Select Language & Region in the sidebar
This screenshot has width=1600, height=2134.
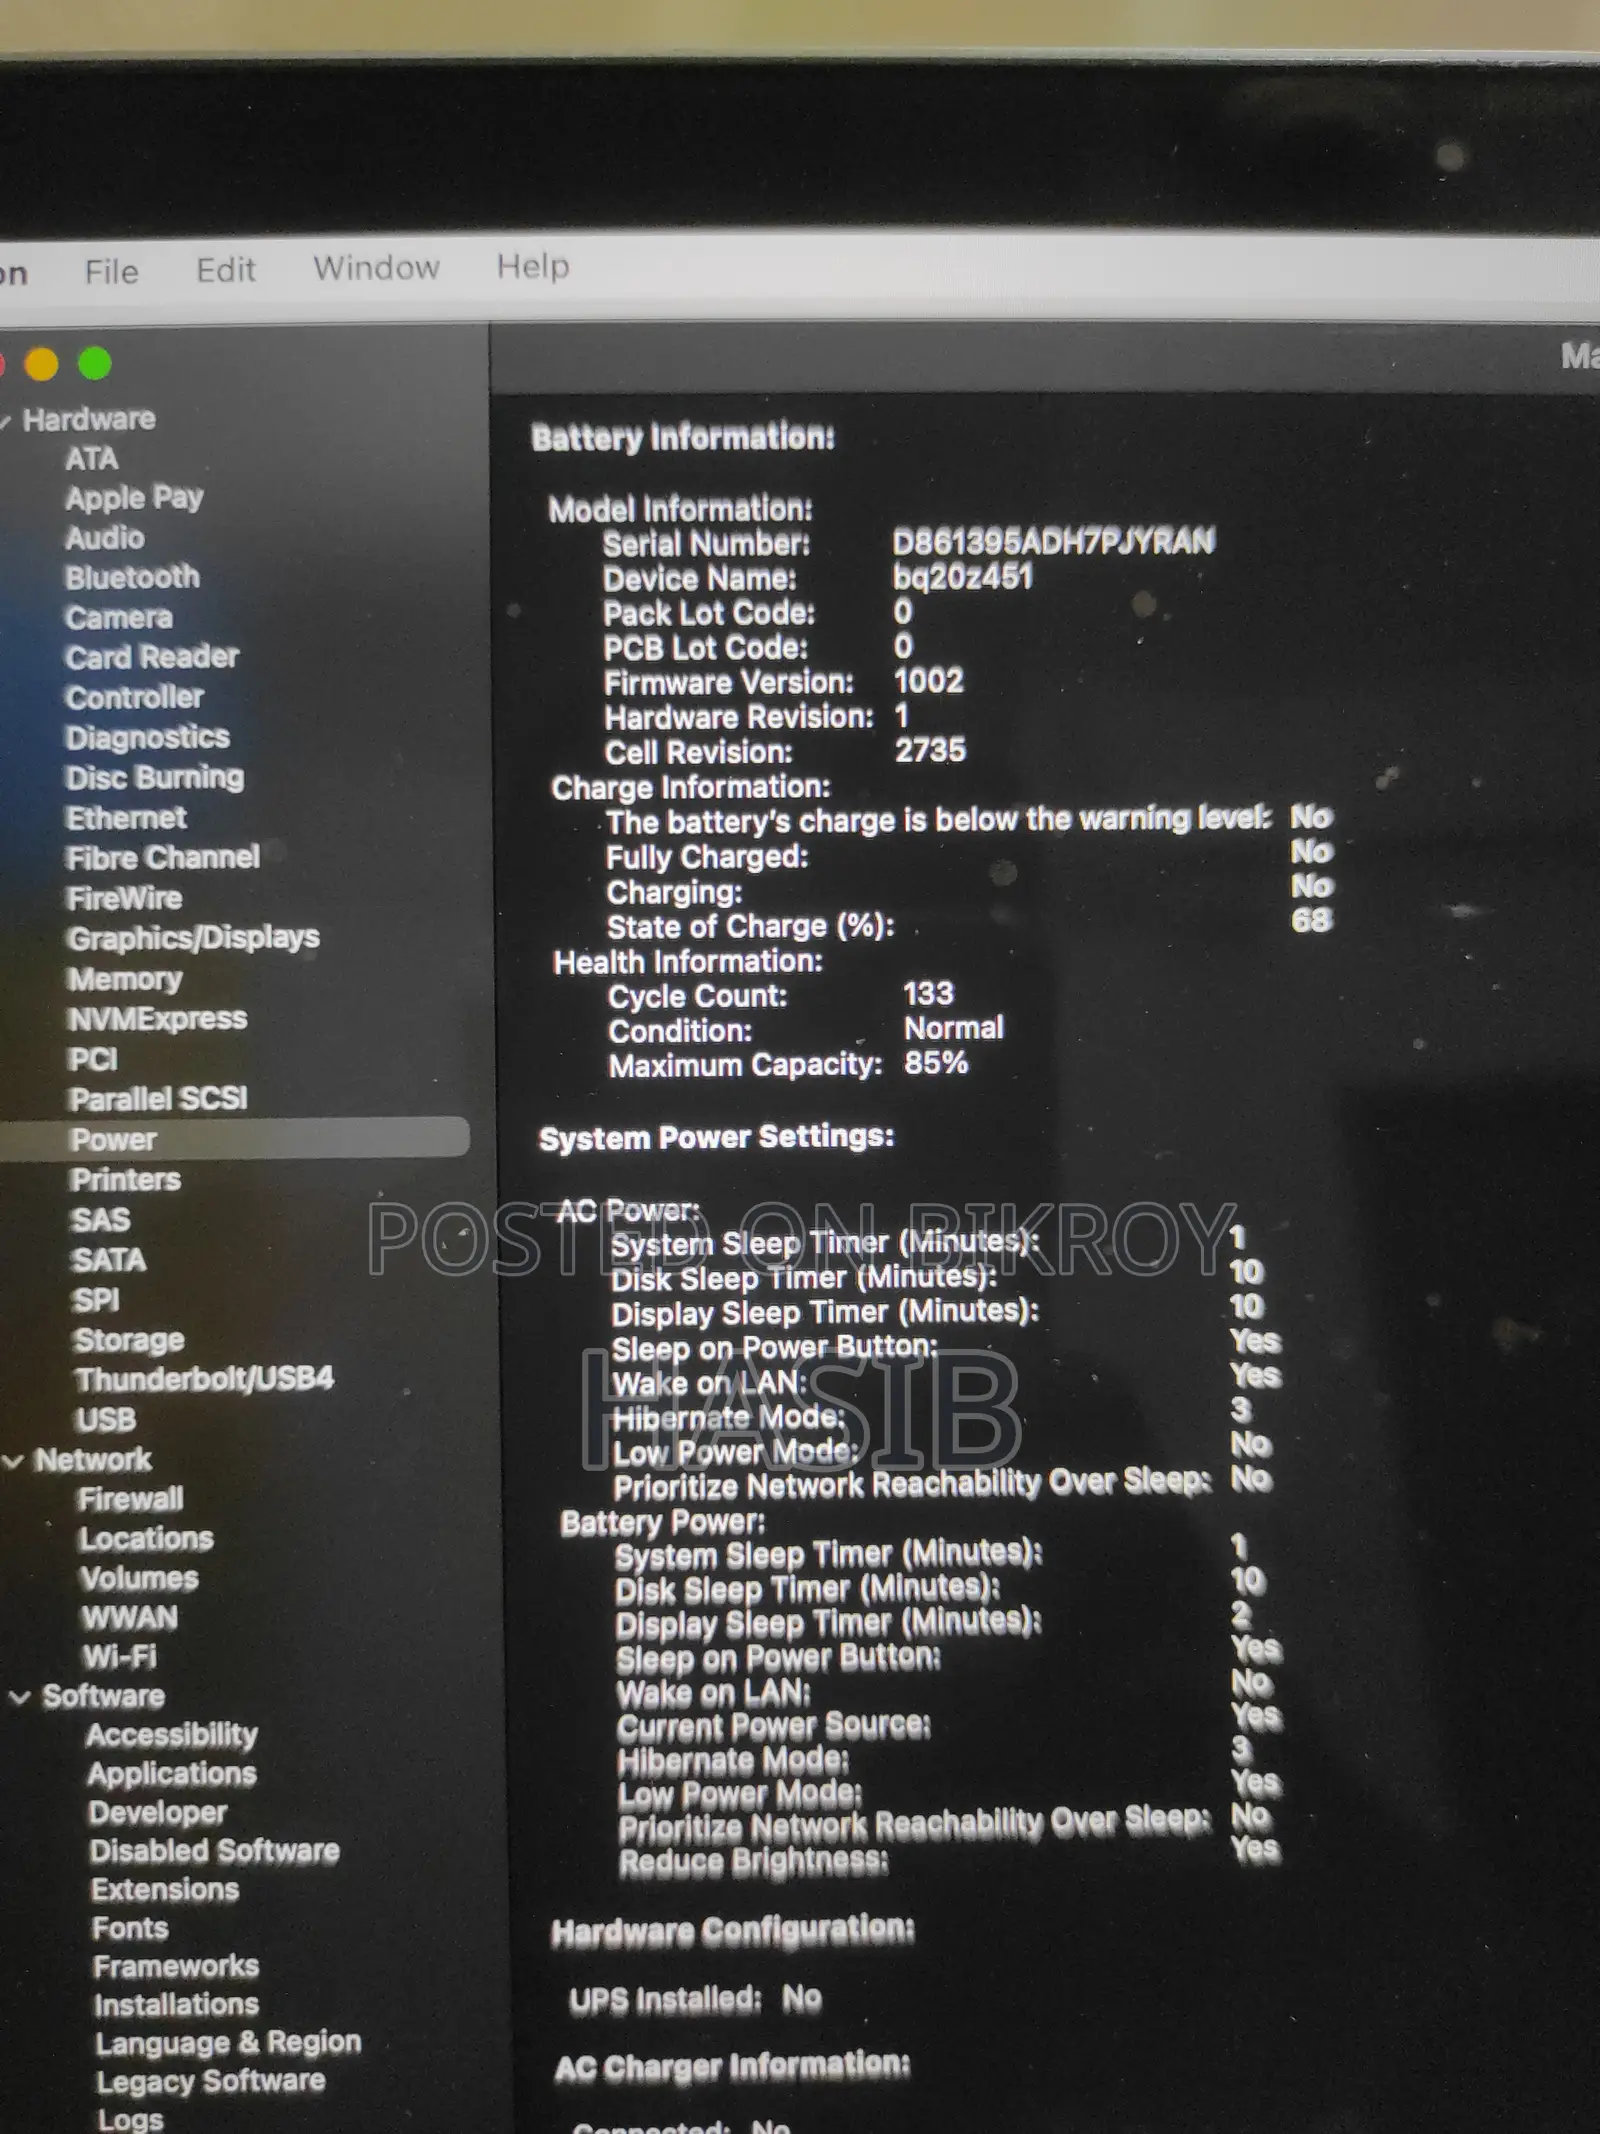pyautogui.click(x=228, y=2043)
